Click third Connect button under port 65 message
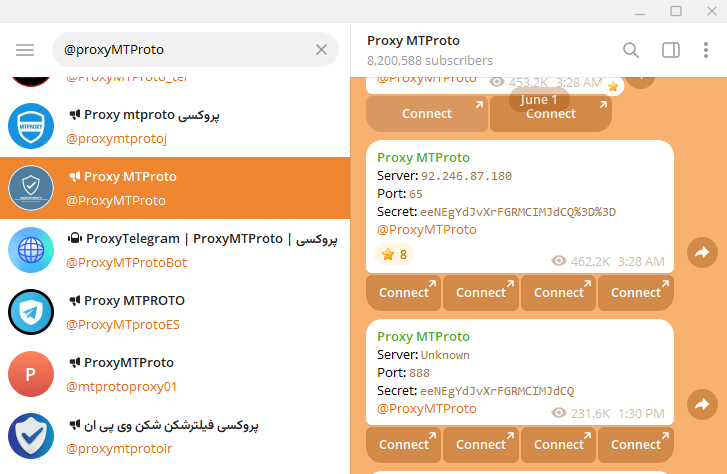Image resolution: width=727 pixels, height=474 pixels. 558,293
